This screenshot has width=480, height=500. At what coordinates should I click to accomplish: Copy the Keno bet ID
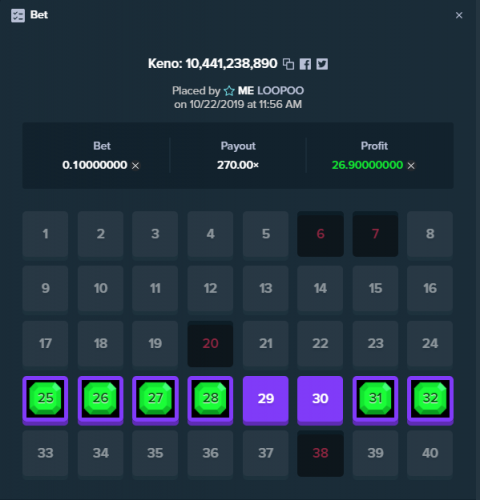tap(289, 64)
